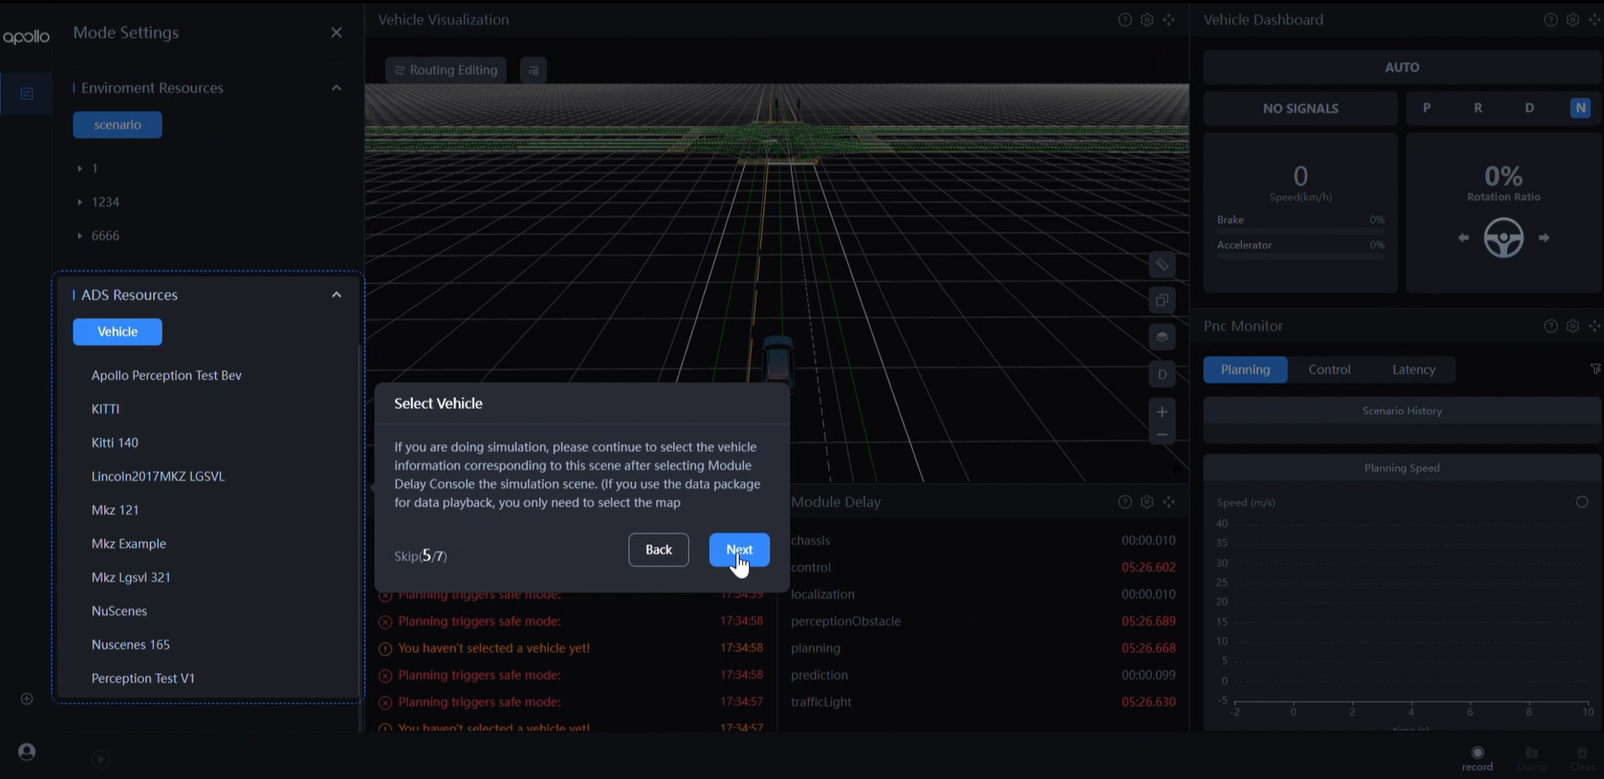Image resolution: width=1604 pixels, height=779 pixels.
Task: Zoom in the vehicle visualization
Action: (1162, 412)
